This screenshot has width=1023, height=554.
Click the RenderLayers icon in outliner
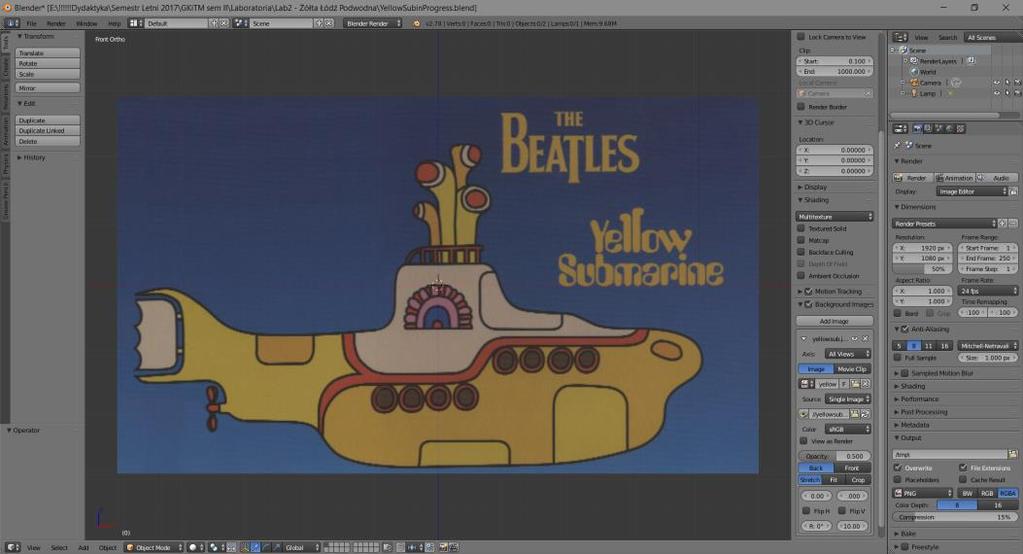[x=915, y=61]
